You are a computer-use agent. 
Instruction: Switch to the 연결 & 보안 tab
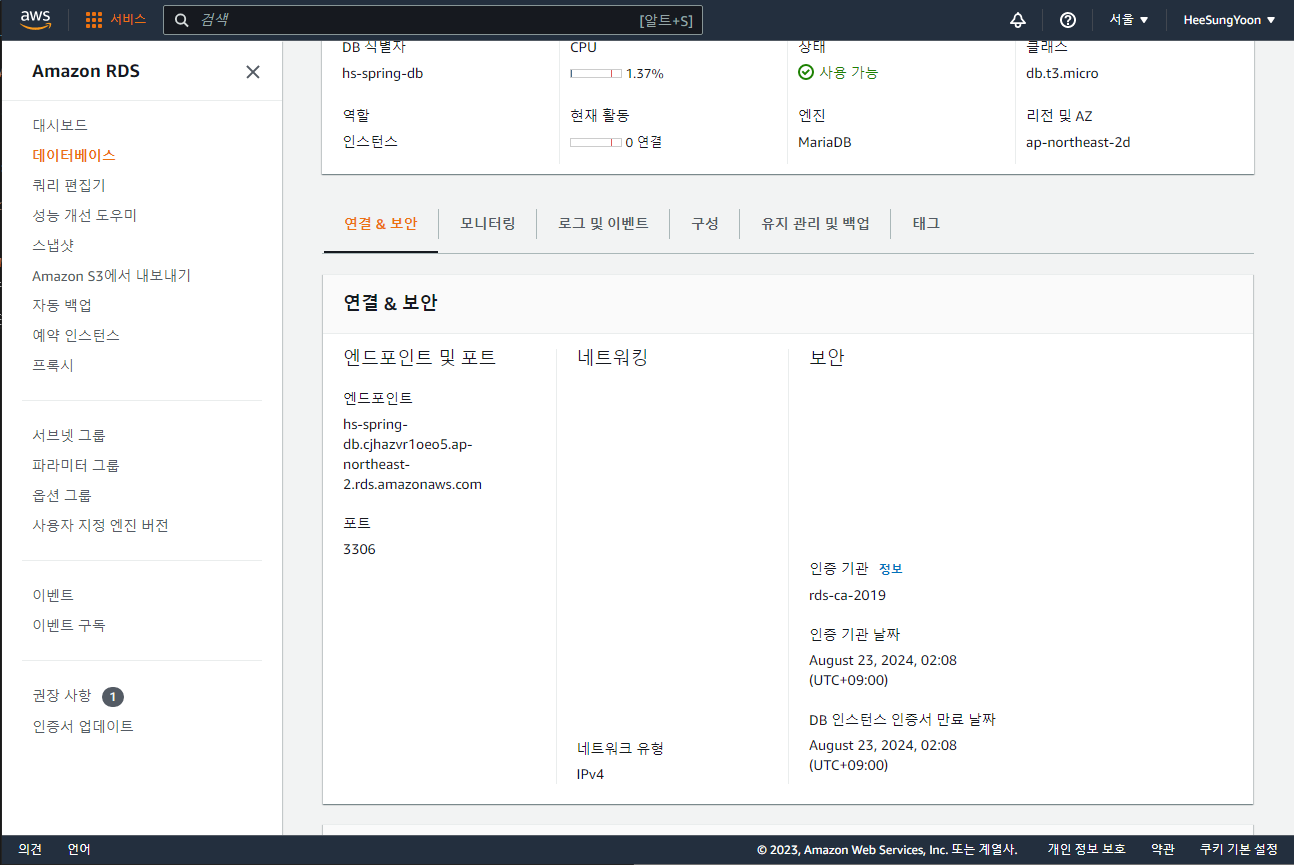click(380, 224)
